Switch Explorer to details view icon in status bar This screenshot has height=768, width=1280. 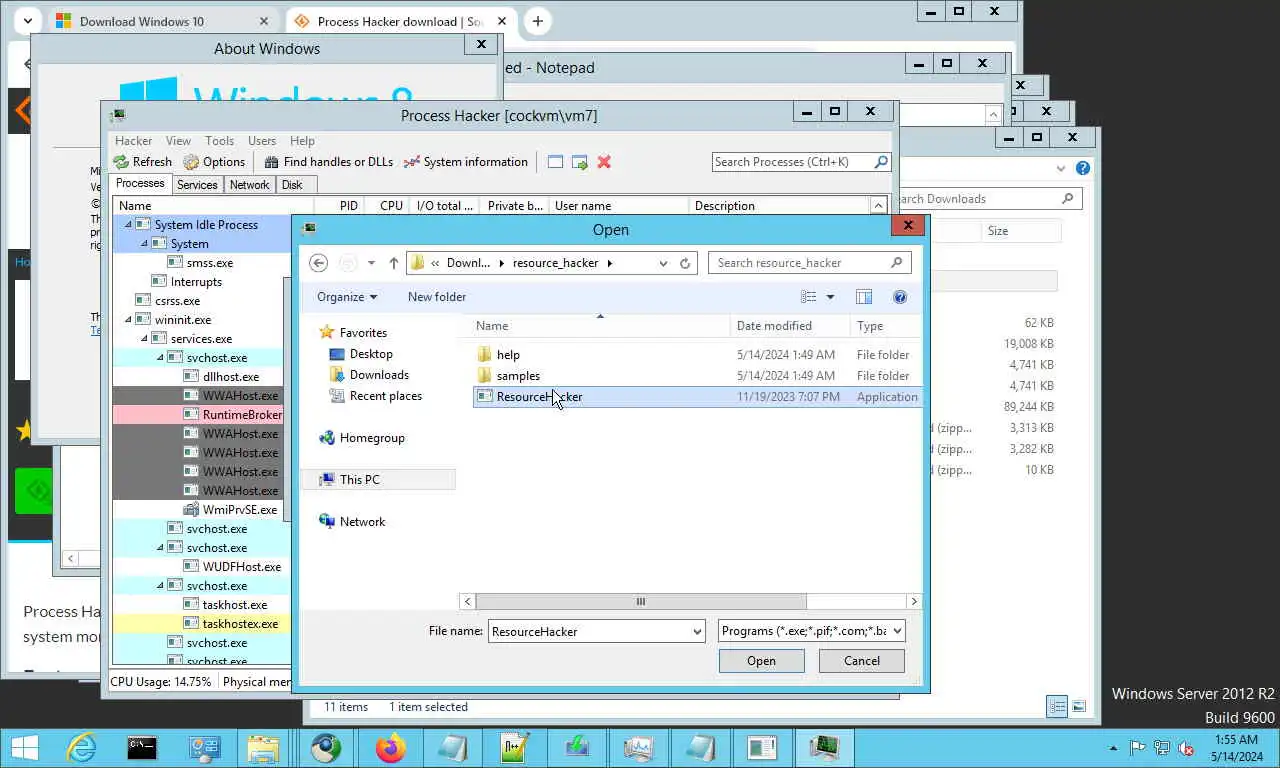click(x=1057, y=707)
